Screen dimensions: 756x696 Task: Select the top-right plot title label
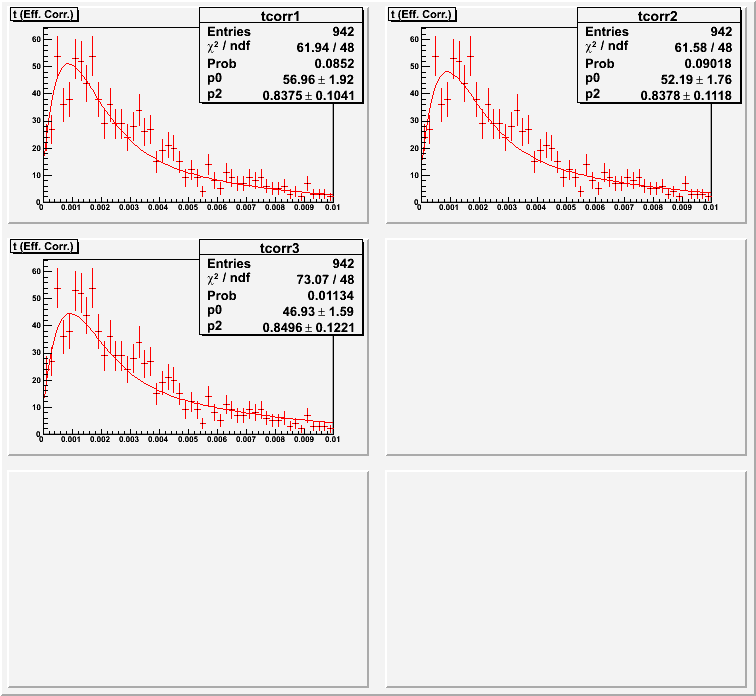pyautogui.click(x=422, y=14)
